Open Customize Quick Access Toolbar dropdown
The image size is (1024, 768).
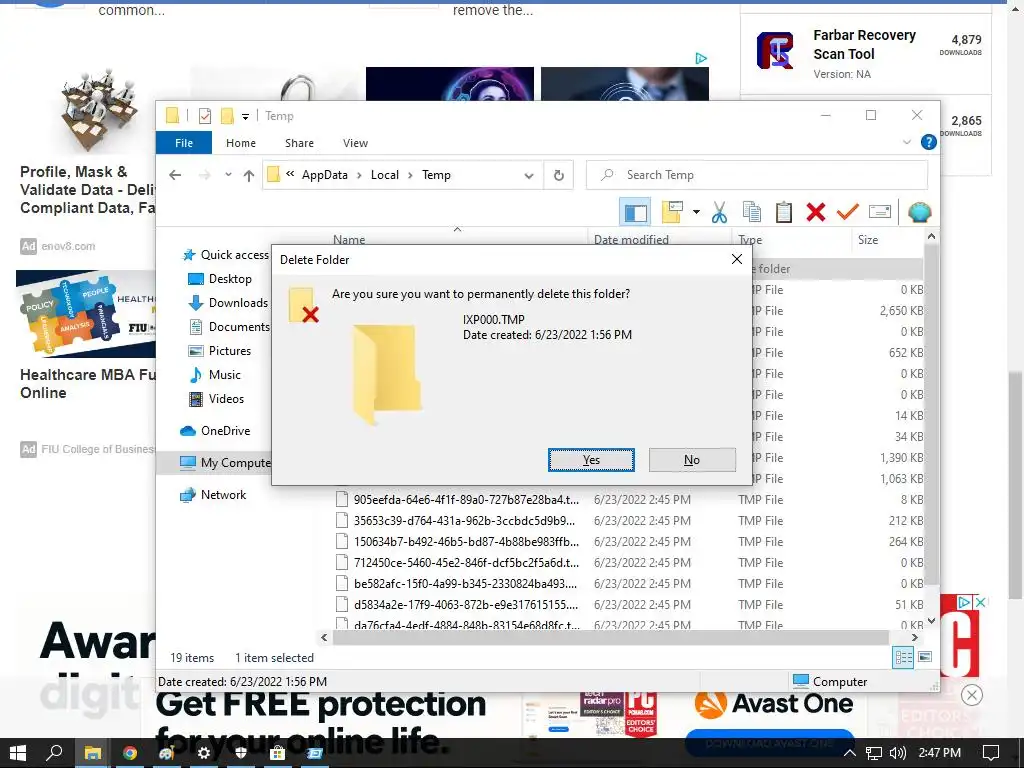246,117
